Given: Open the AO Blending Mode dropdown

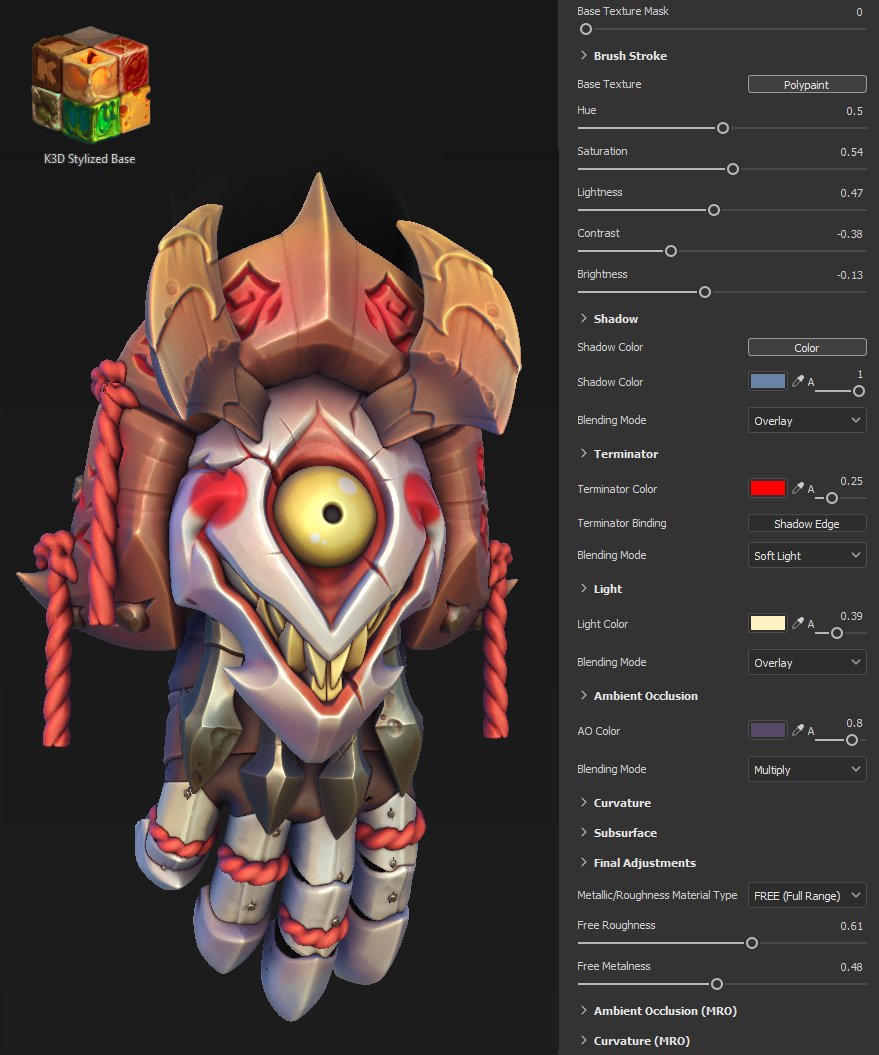Looking at the screenshot, I should [x=807, y=770].
